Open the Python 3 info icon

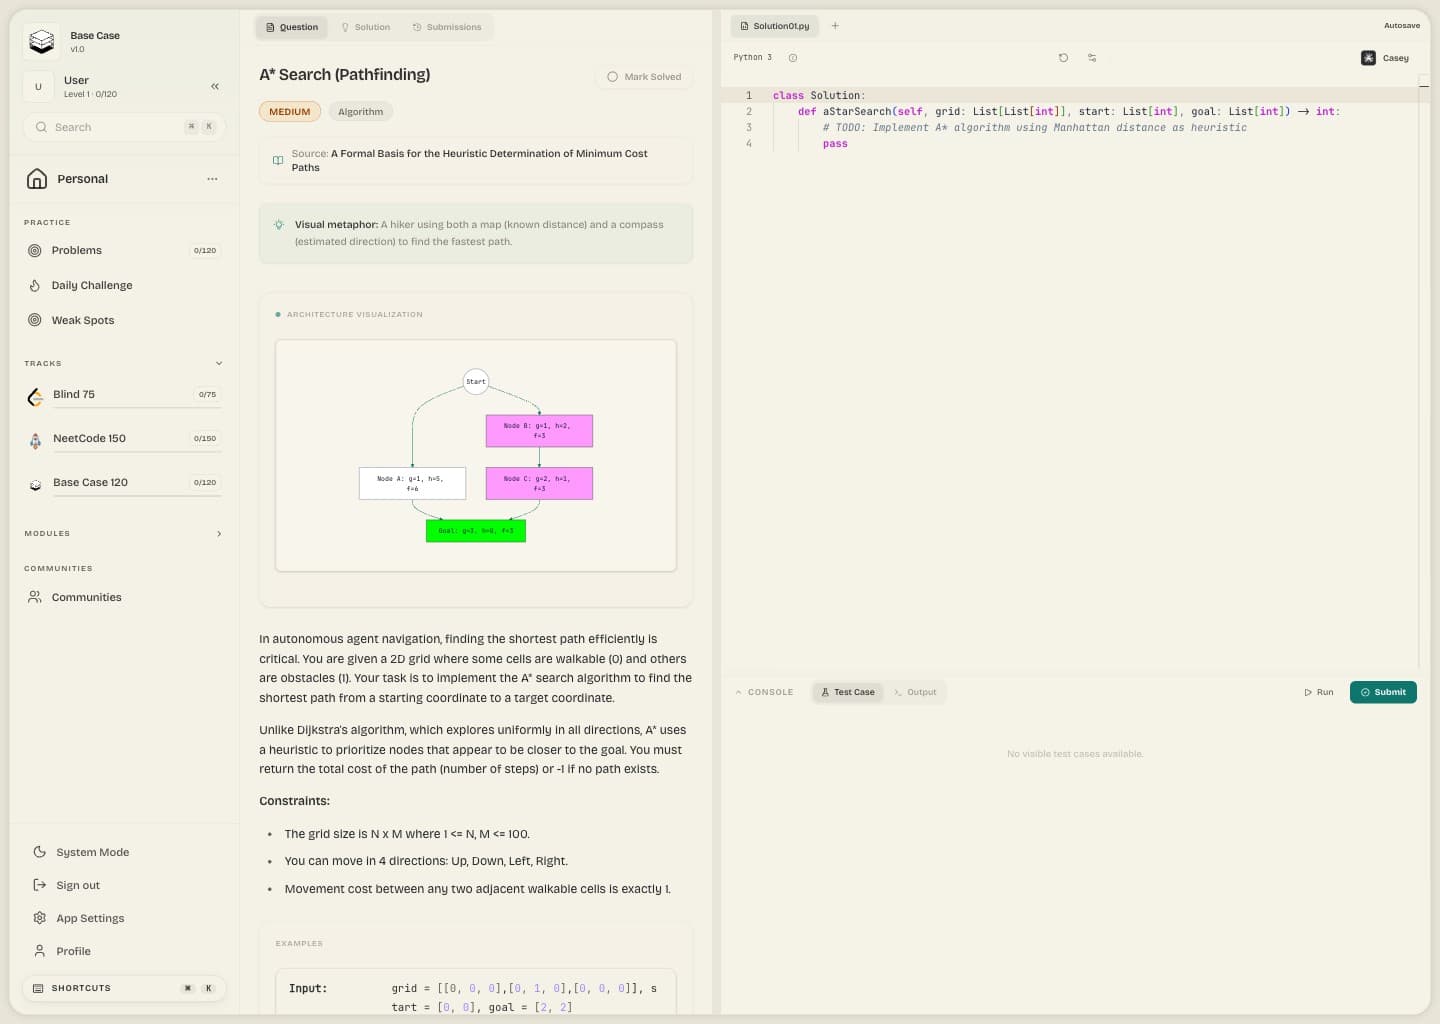point(793,57)
